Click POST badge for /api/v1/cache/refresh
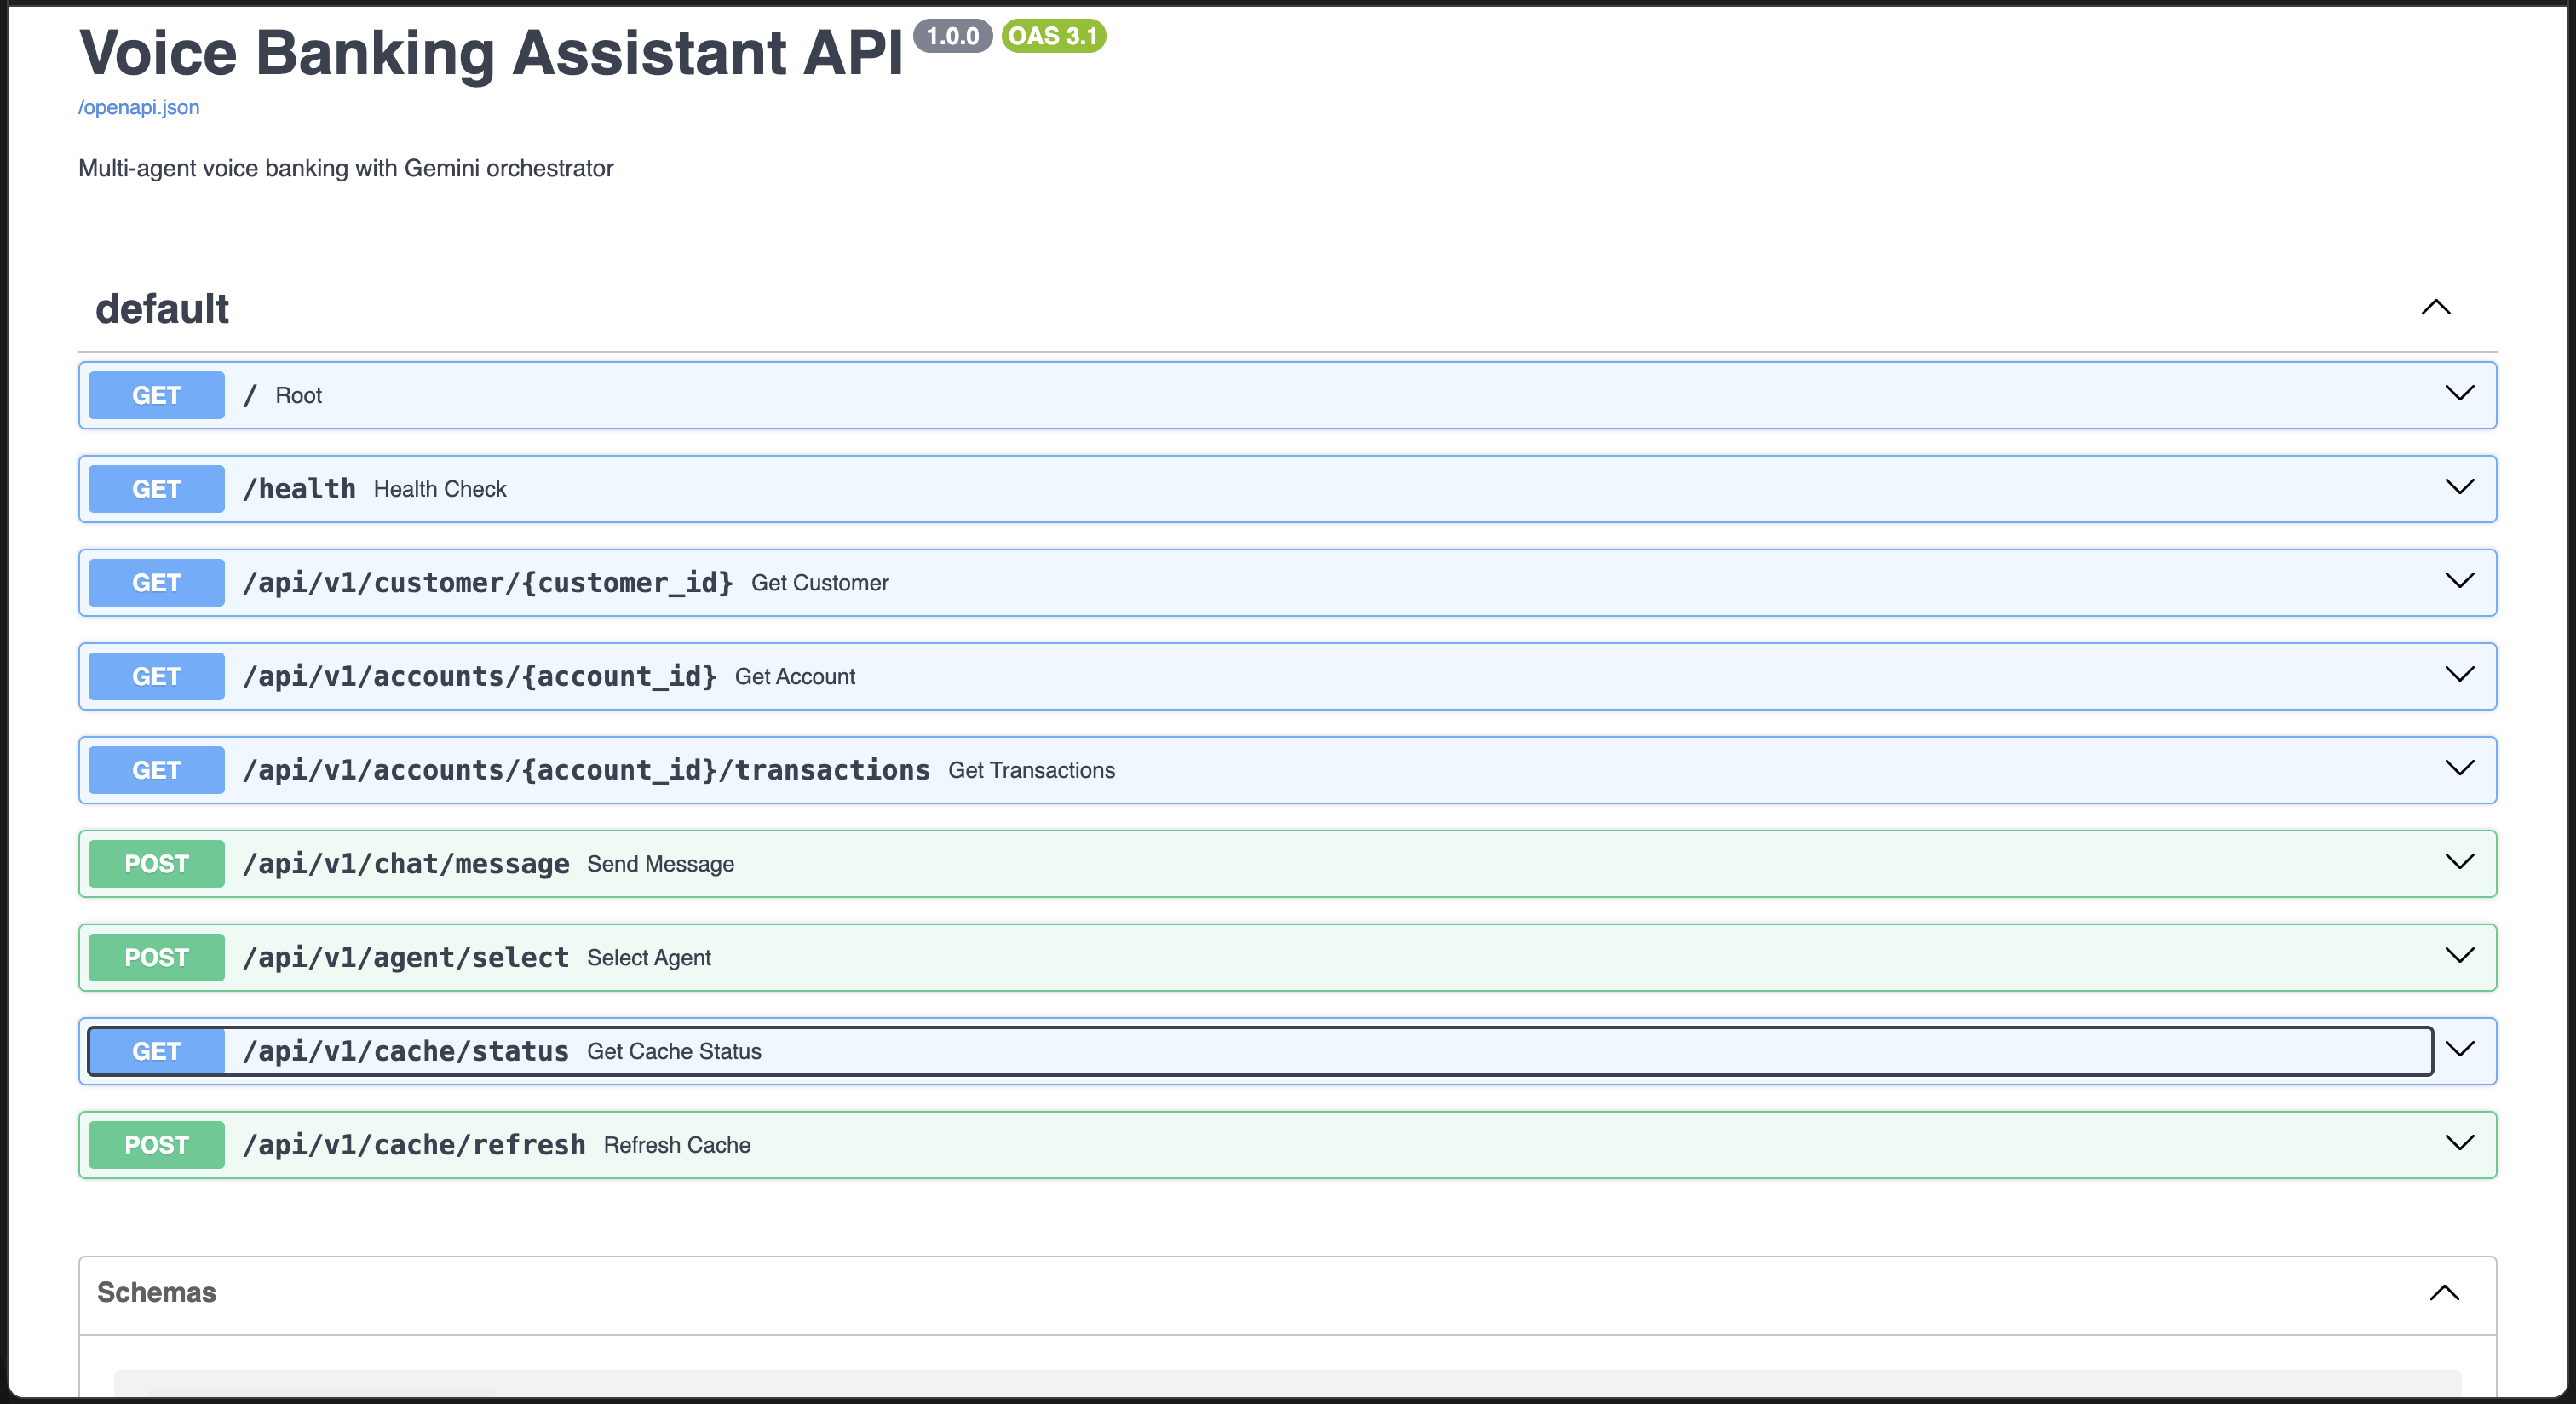 point(156,1145)
